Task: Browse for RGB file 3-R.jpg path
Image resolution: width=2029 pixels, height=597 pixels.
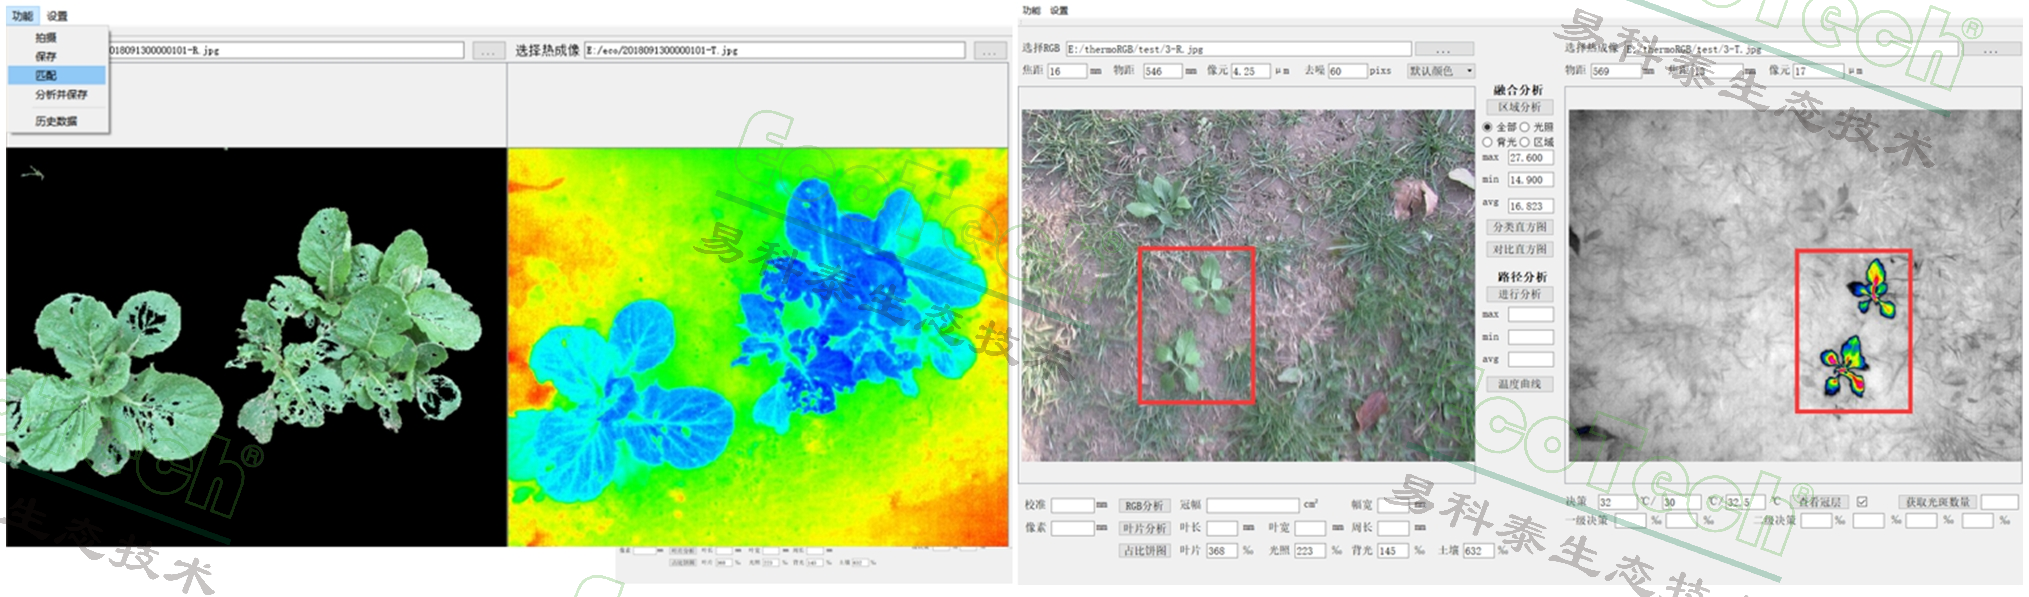Action: click(1443, 49)
